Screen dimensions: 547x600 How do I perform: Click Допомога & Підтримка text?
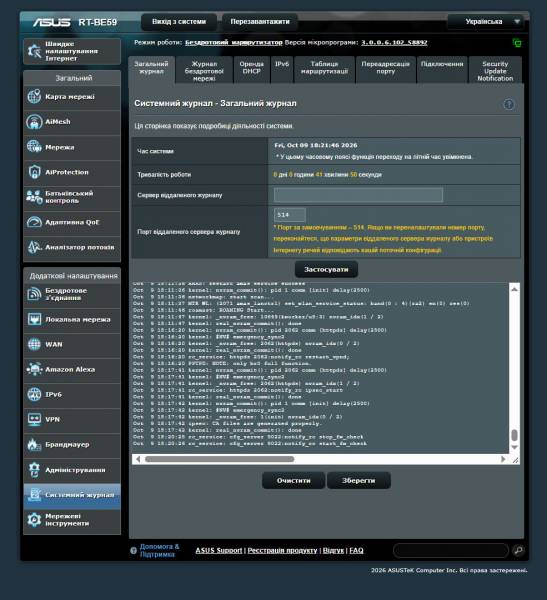[159, 550]
